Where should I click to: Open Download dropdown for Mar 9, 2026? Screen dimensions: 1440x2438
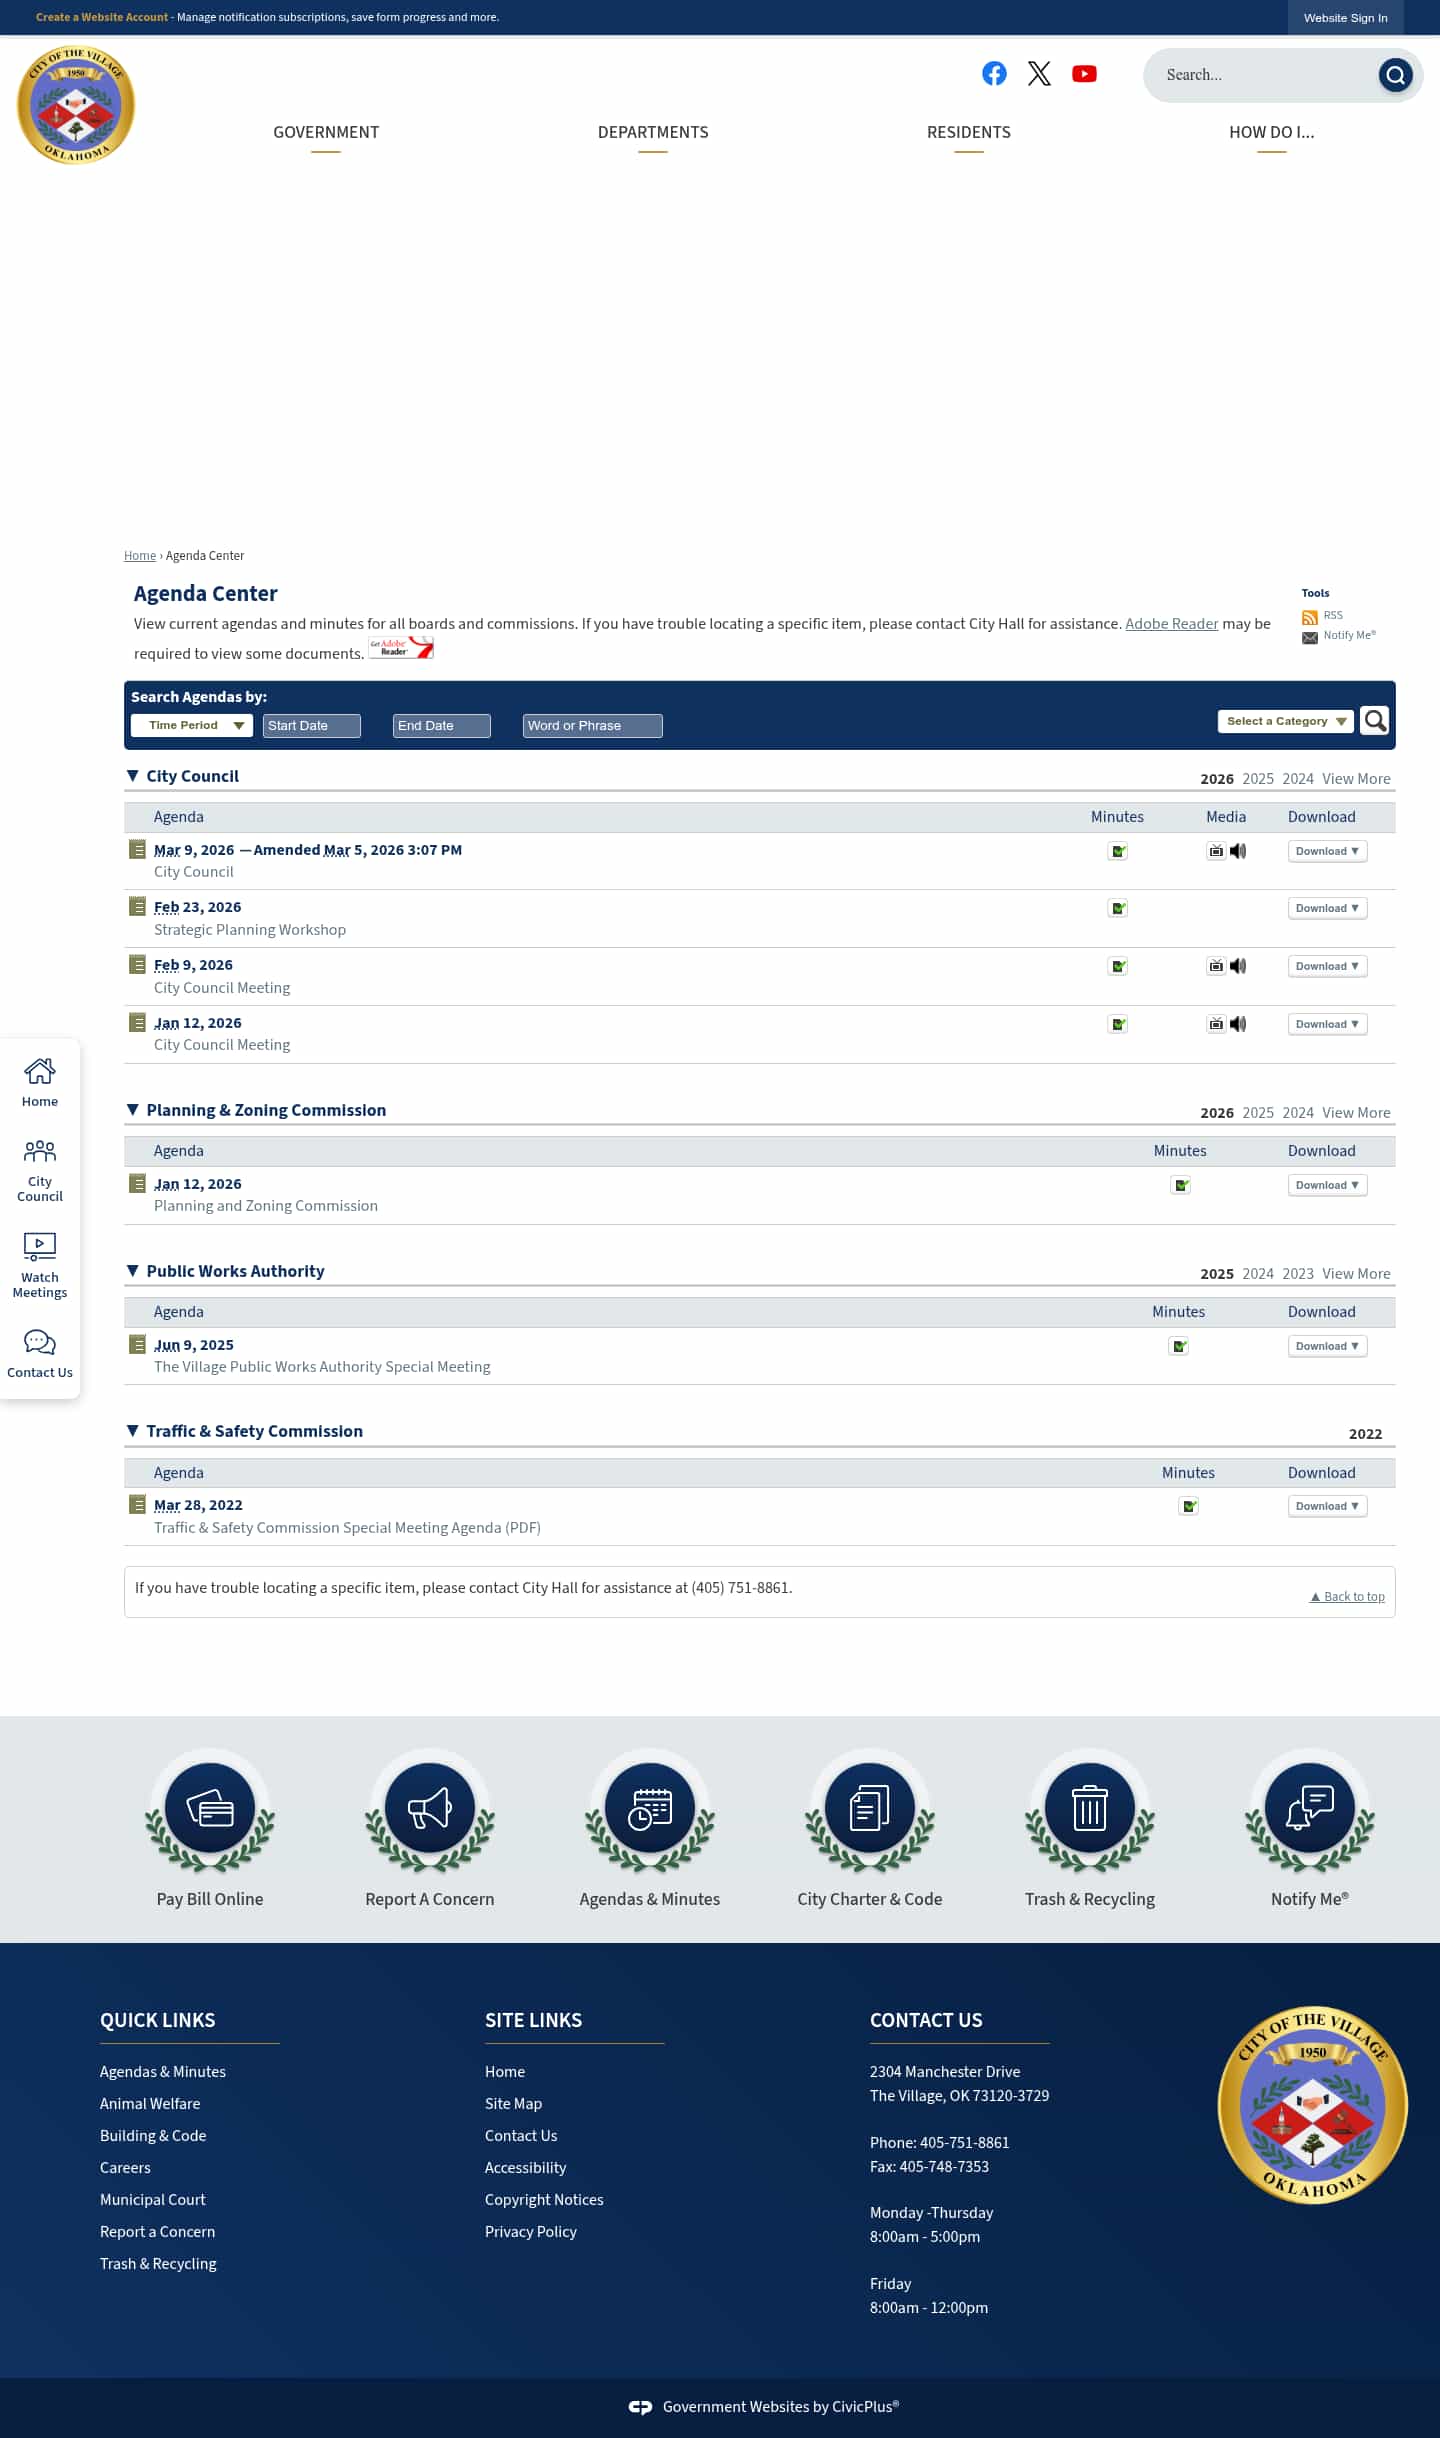tap(1327, 851)
